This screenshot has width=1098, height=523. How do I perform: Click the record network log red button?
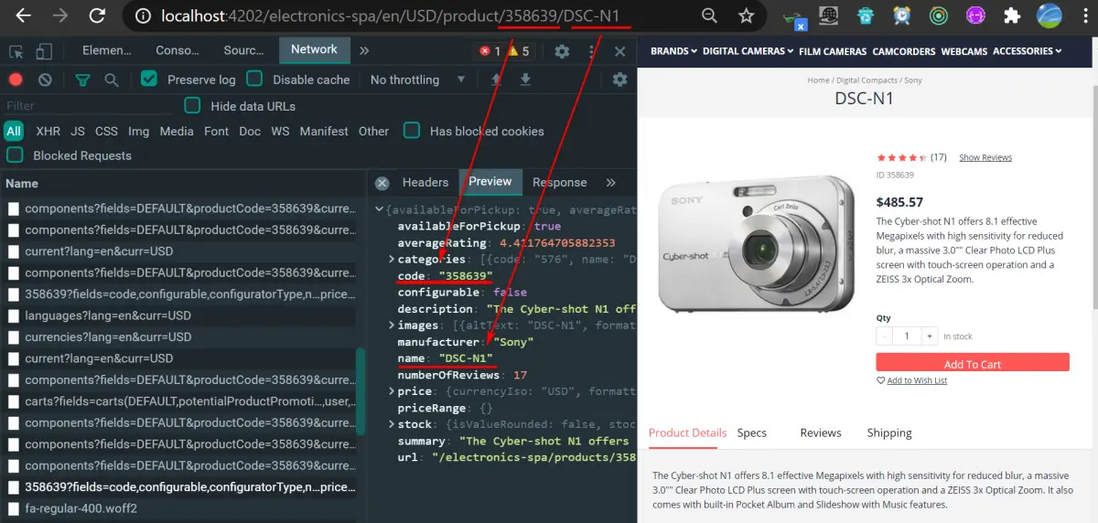click(x=15, y=80)
